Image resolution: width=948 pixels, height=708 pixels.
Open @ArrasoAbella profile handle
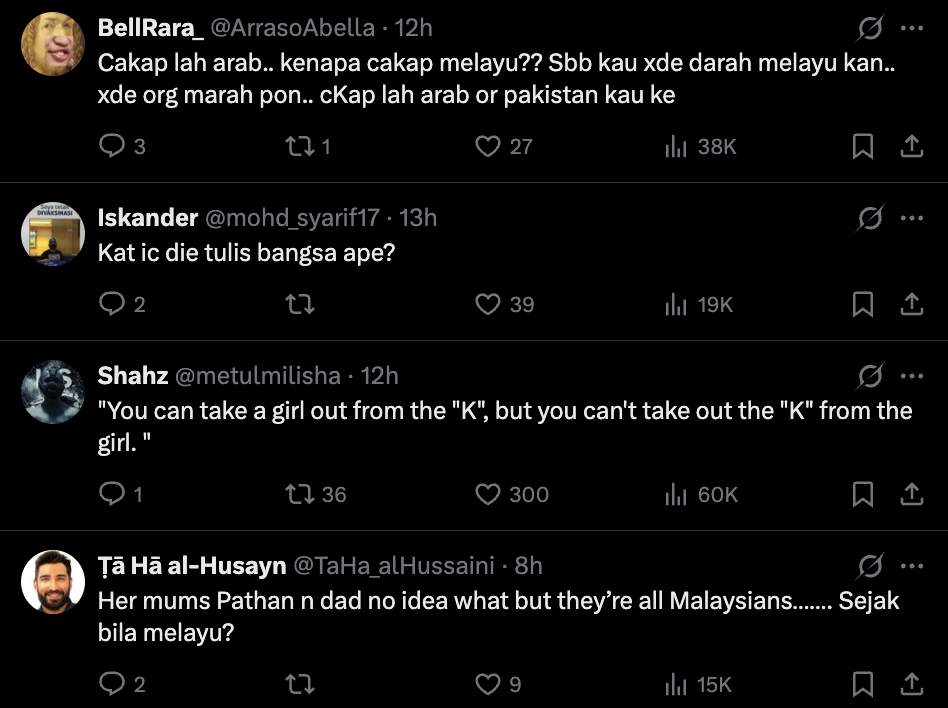(x=292, y=28)
